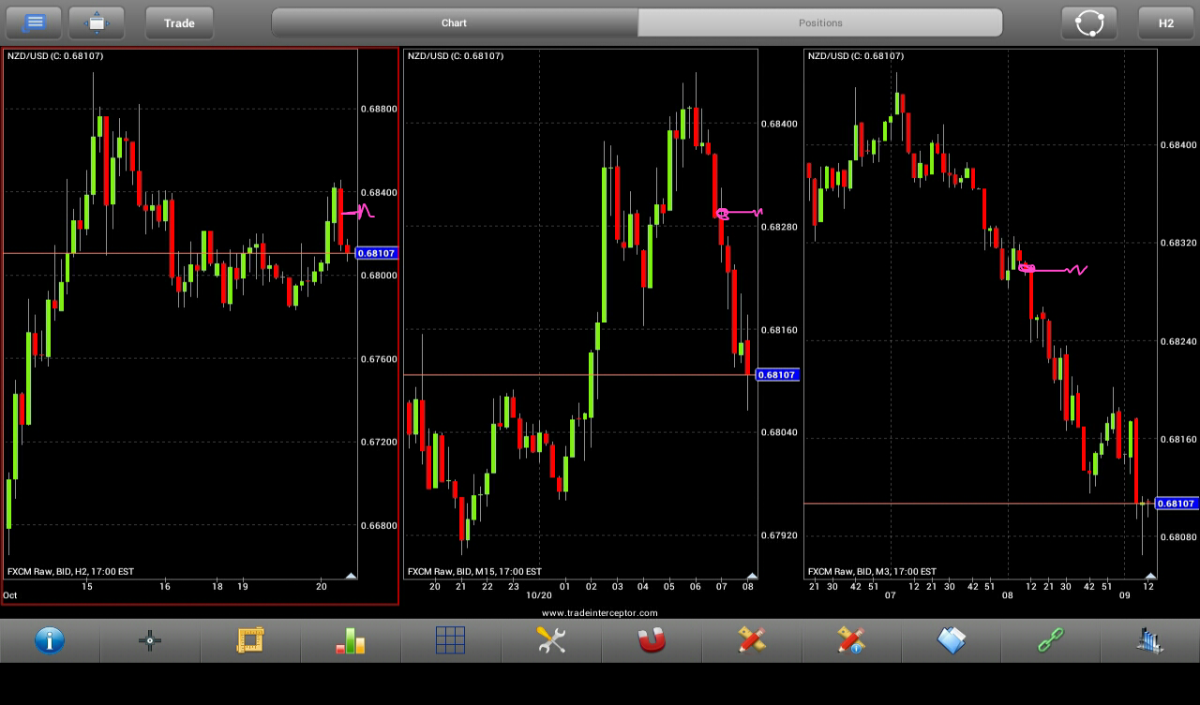Open the rightmost chart icon on bottom toolbar
This screenshot has height=705, width=1200.
tap(1150, 640)
